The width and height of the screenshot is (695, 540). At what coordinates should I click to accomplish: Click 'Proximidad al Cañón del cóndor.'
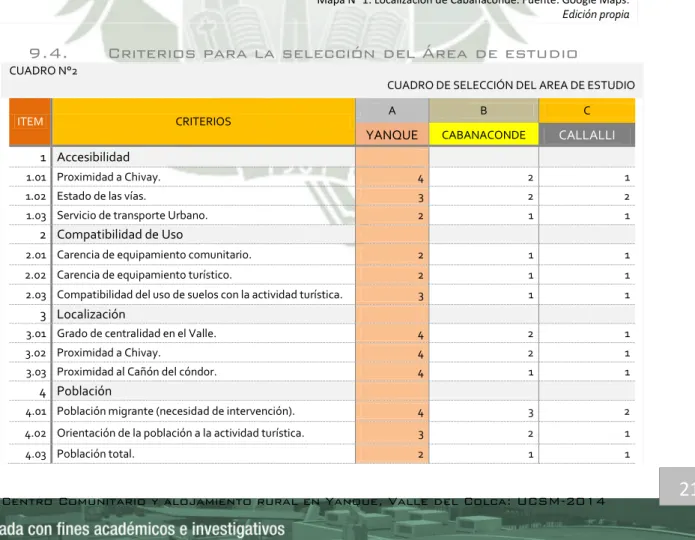click(137, 372)
